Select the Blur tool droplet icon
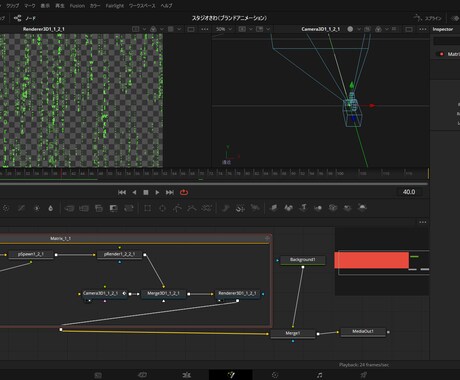 [51, 208]
